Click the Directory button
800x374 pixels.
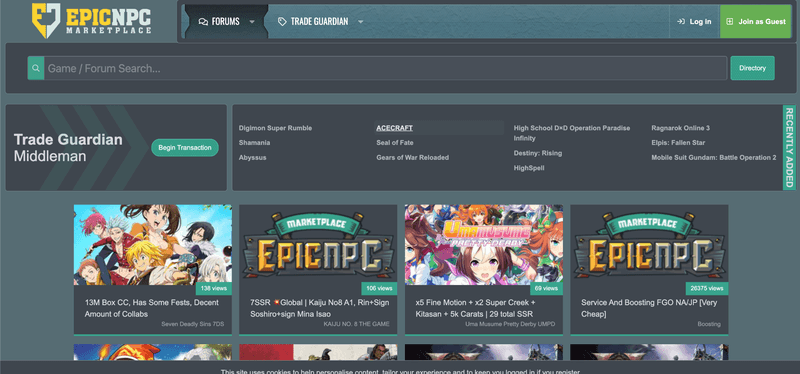coord(752,68)
